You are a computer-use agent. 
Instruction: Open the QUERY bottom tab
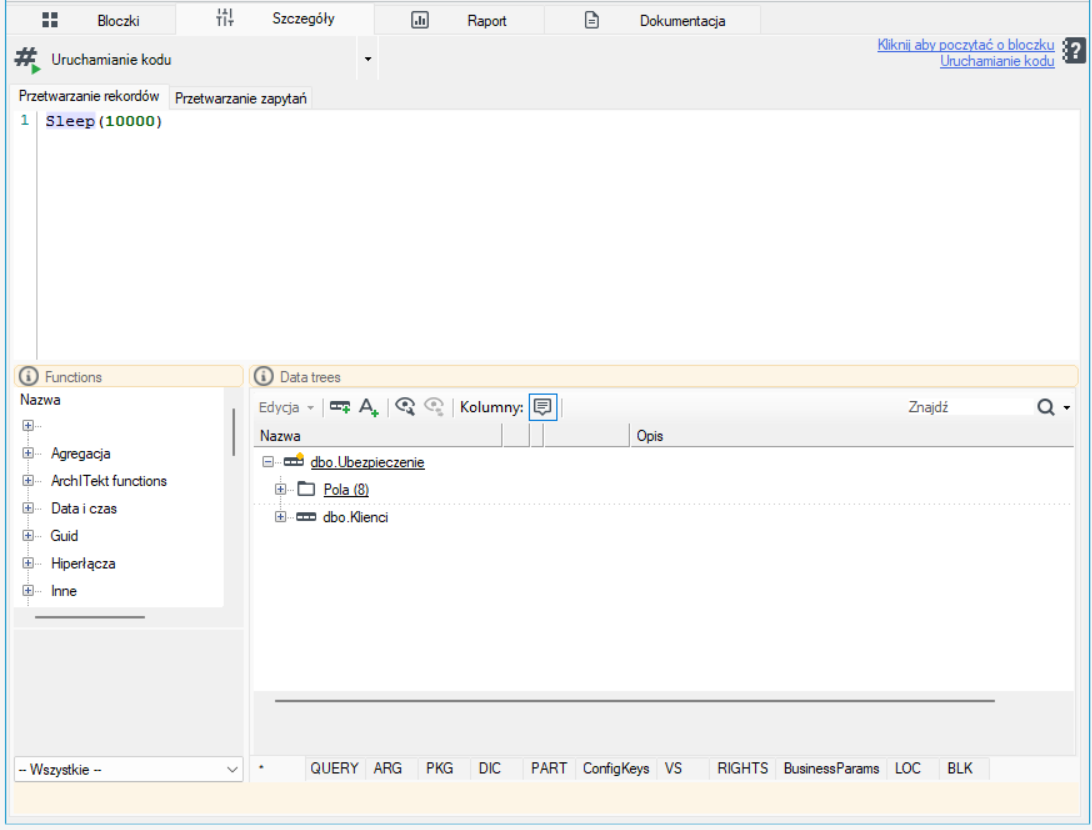tap(334, 768)
